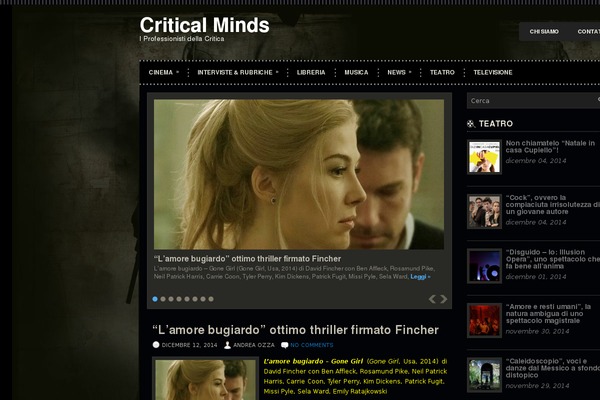
Task: Click the date novembre 30, 2014
Action: point(537,331)
